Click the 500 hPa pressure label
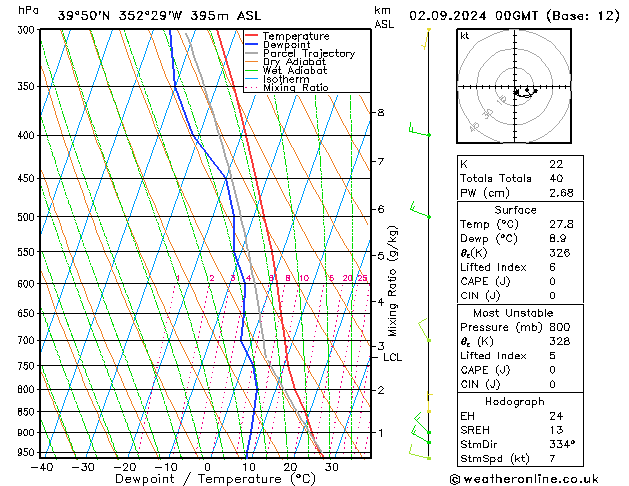The height and width of the screenshot is (486, 629). click(28, 217)
